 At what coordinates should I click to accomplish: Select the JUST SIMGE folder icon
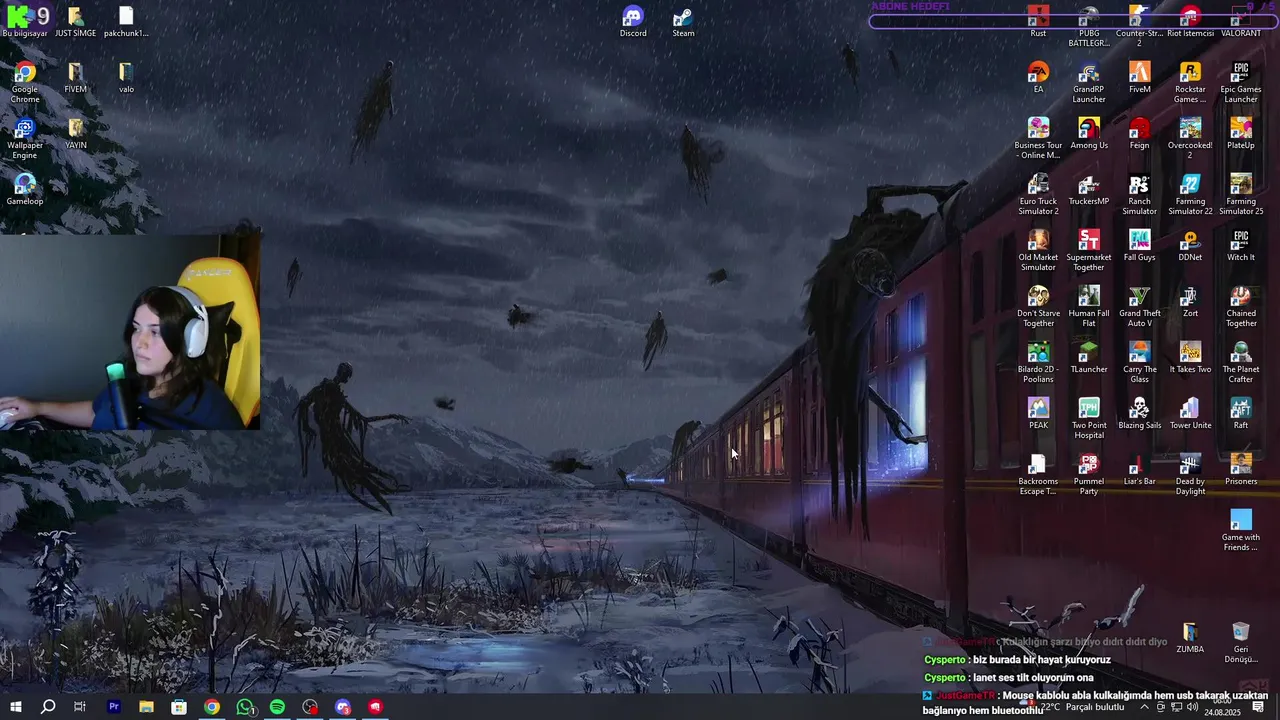tap(75, 22)
